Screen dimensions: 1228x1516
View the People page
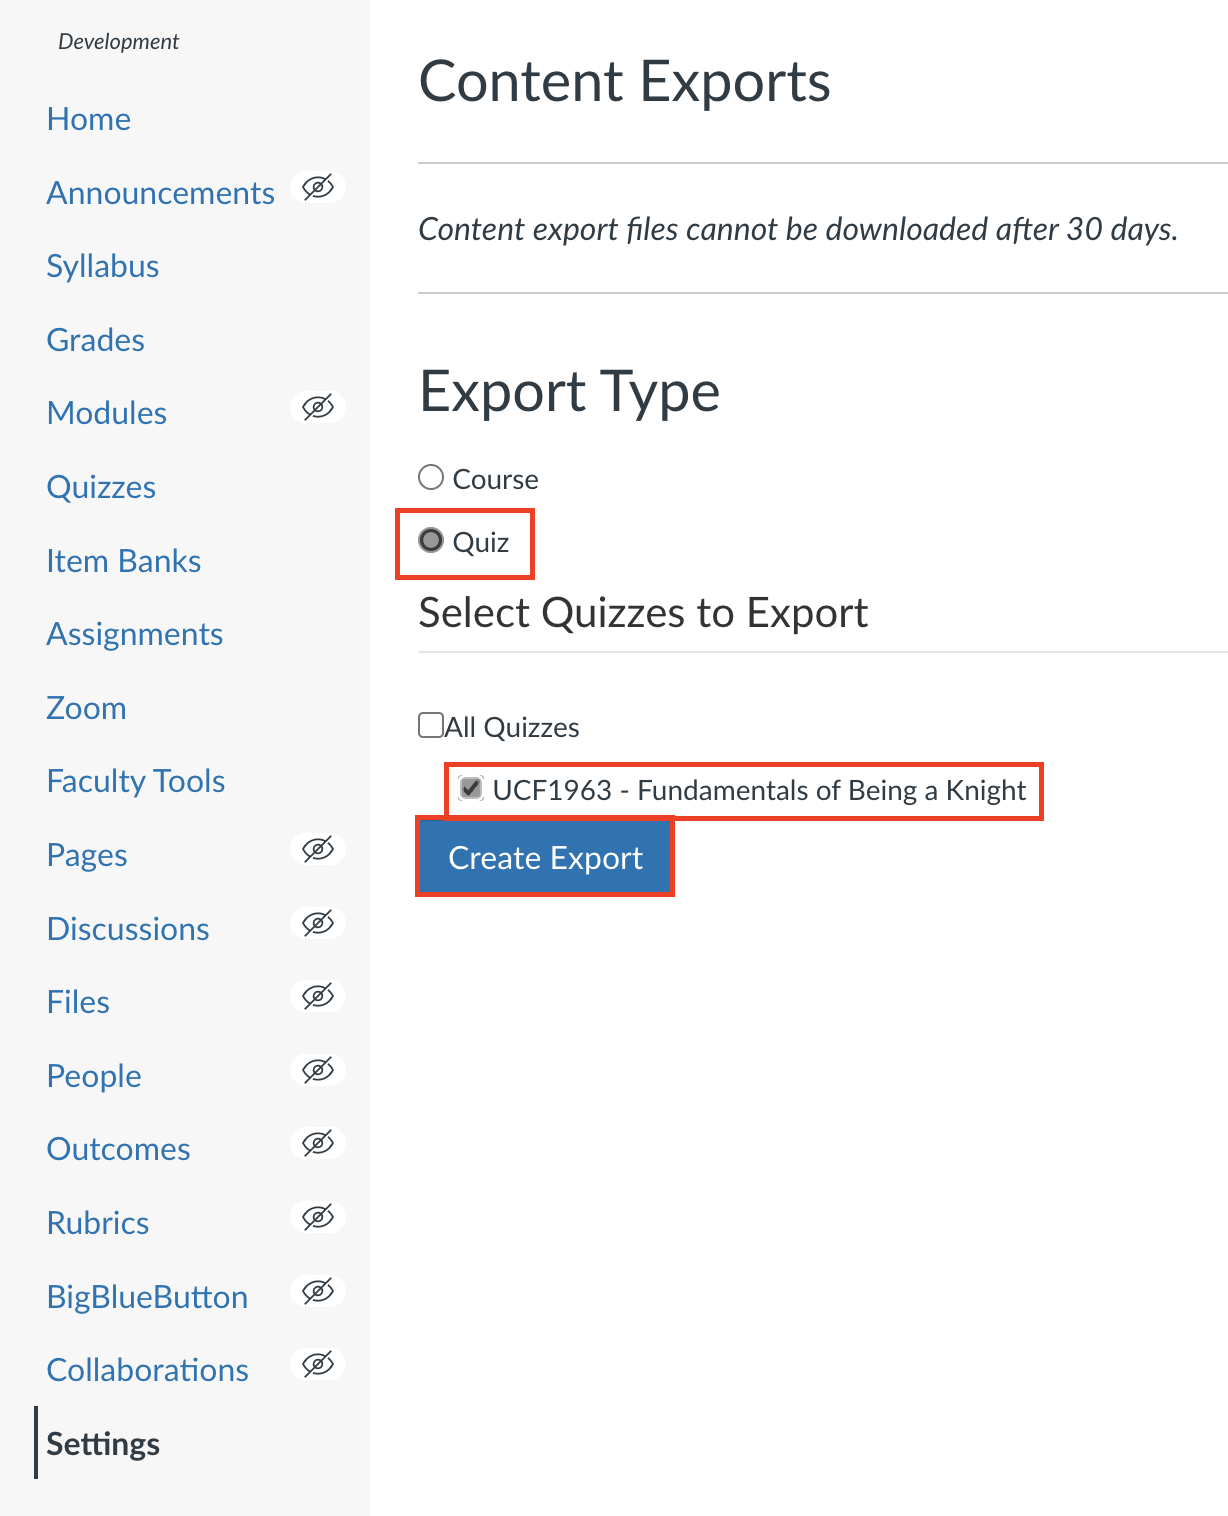click(x=94, y=1076)
